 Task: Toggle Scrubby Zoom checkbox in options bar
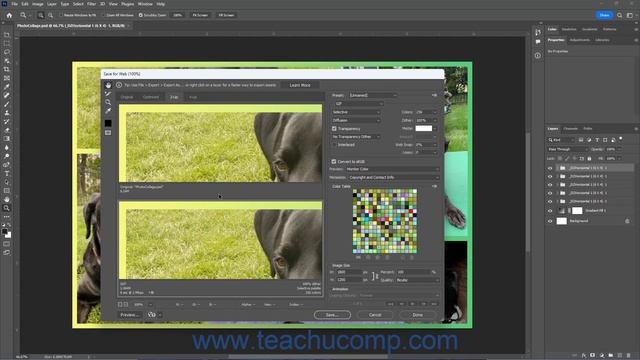pos(141,15)
